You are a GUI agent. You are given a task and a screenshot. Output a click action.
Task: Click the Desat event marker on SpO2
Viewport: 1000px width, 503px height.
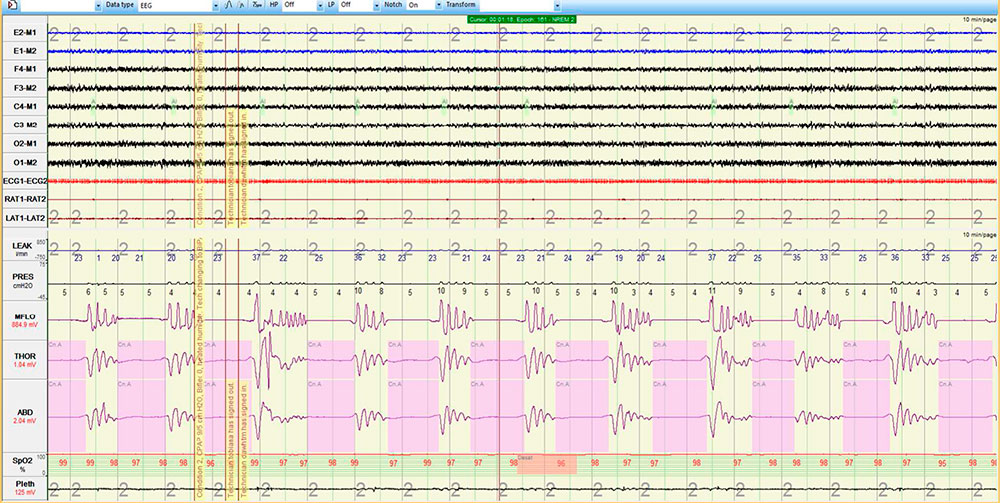[x=547, y=464]
